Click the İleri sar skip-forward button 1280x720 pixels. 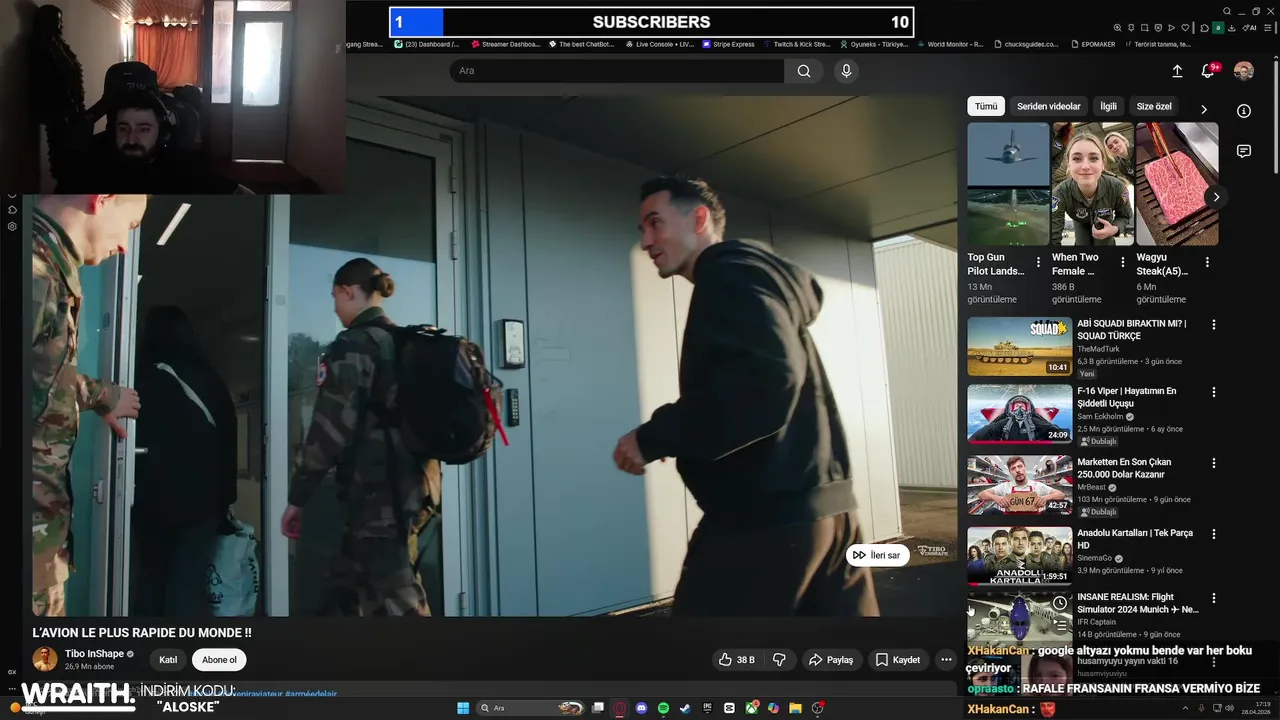coord(877,555)
